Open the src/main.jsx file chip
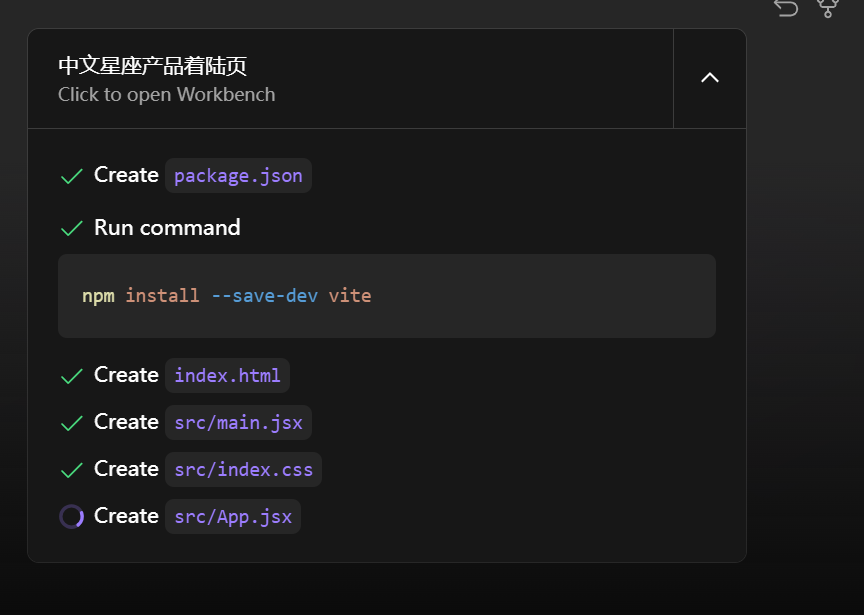 pyautogui.click(x=238, y=423)
